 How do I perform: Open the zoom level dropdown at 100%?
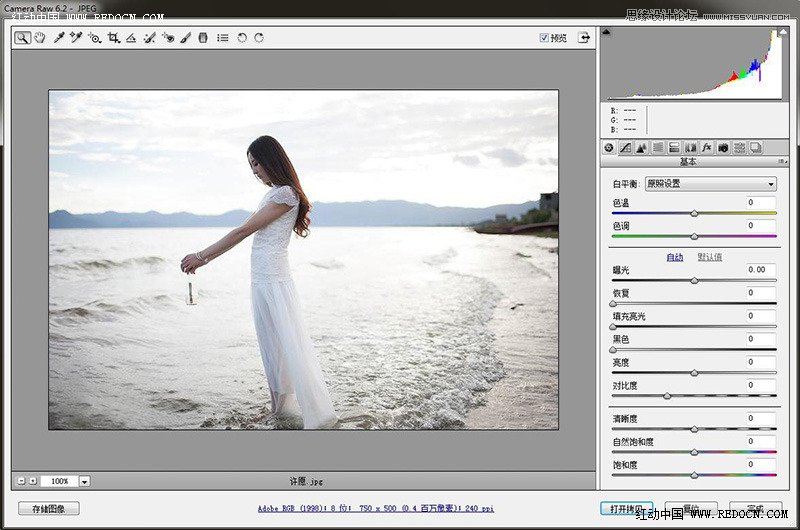pos(84,481)
